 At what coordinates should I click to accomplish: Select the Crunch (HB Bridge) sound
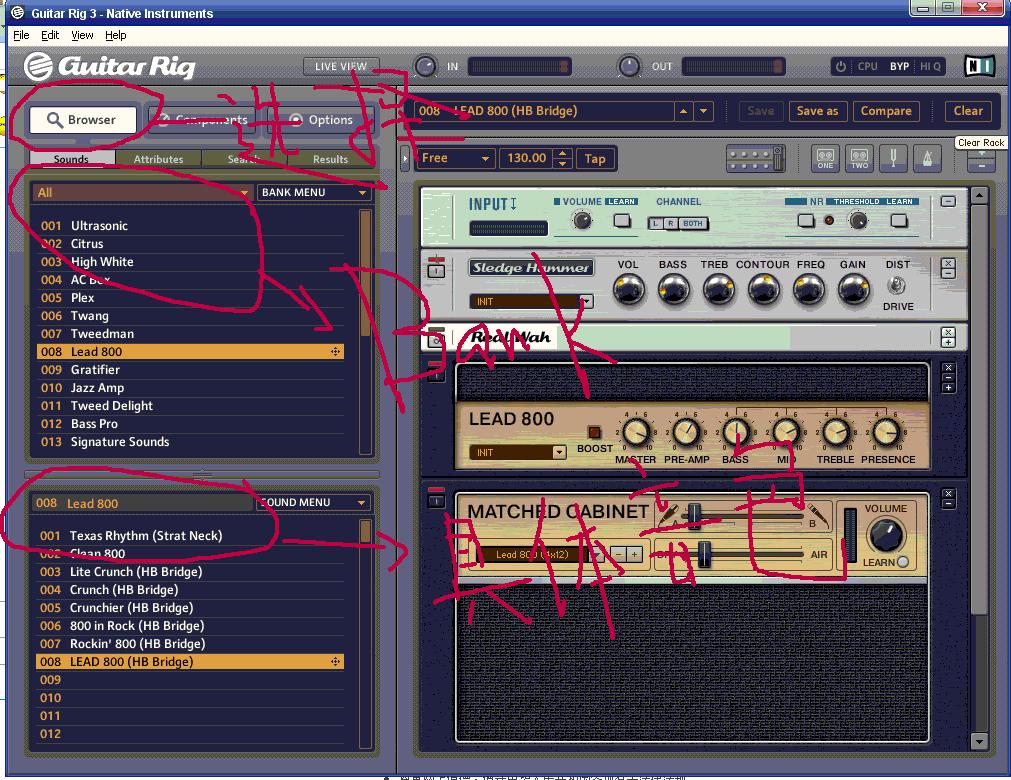pyautogui.click(x=190, y=590)
